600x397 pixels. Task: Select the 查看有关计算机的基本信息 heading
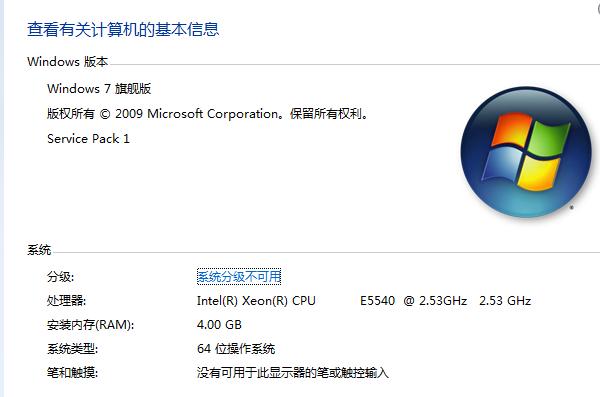coord(123,29)
